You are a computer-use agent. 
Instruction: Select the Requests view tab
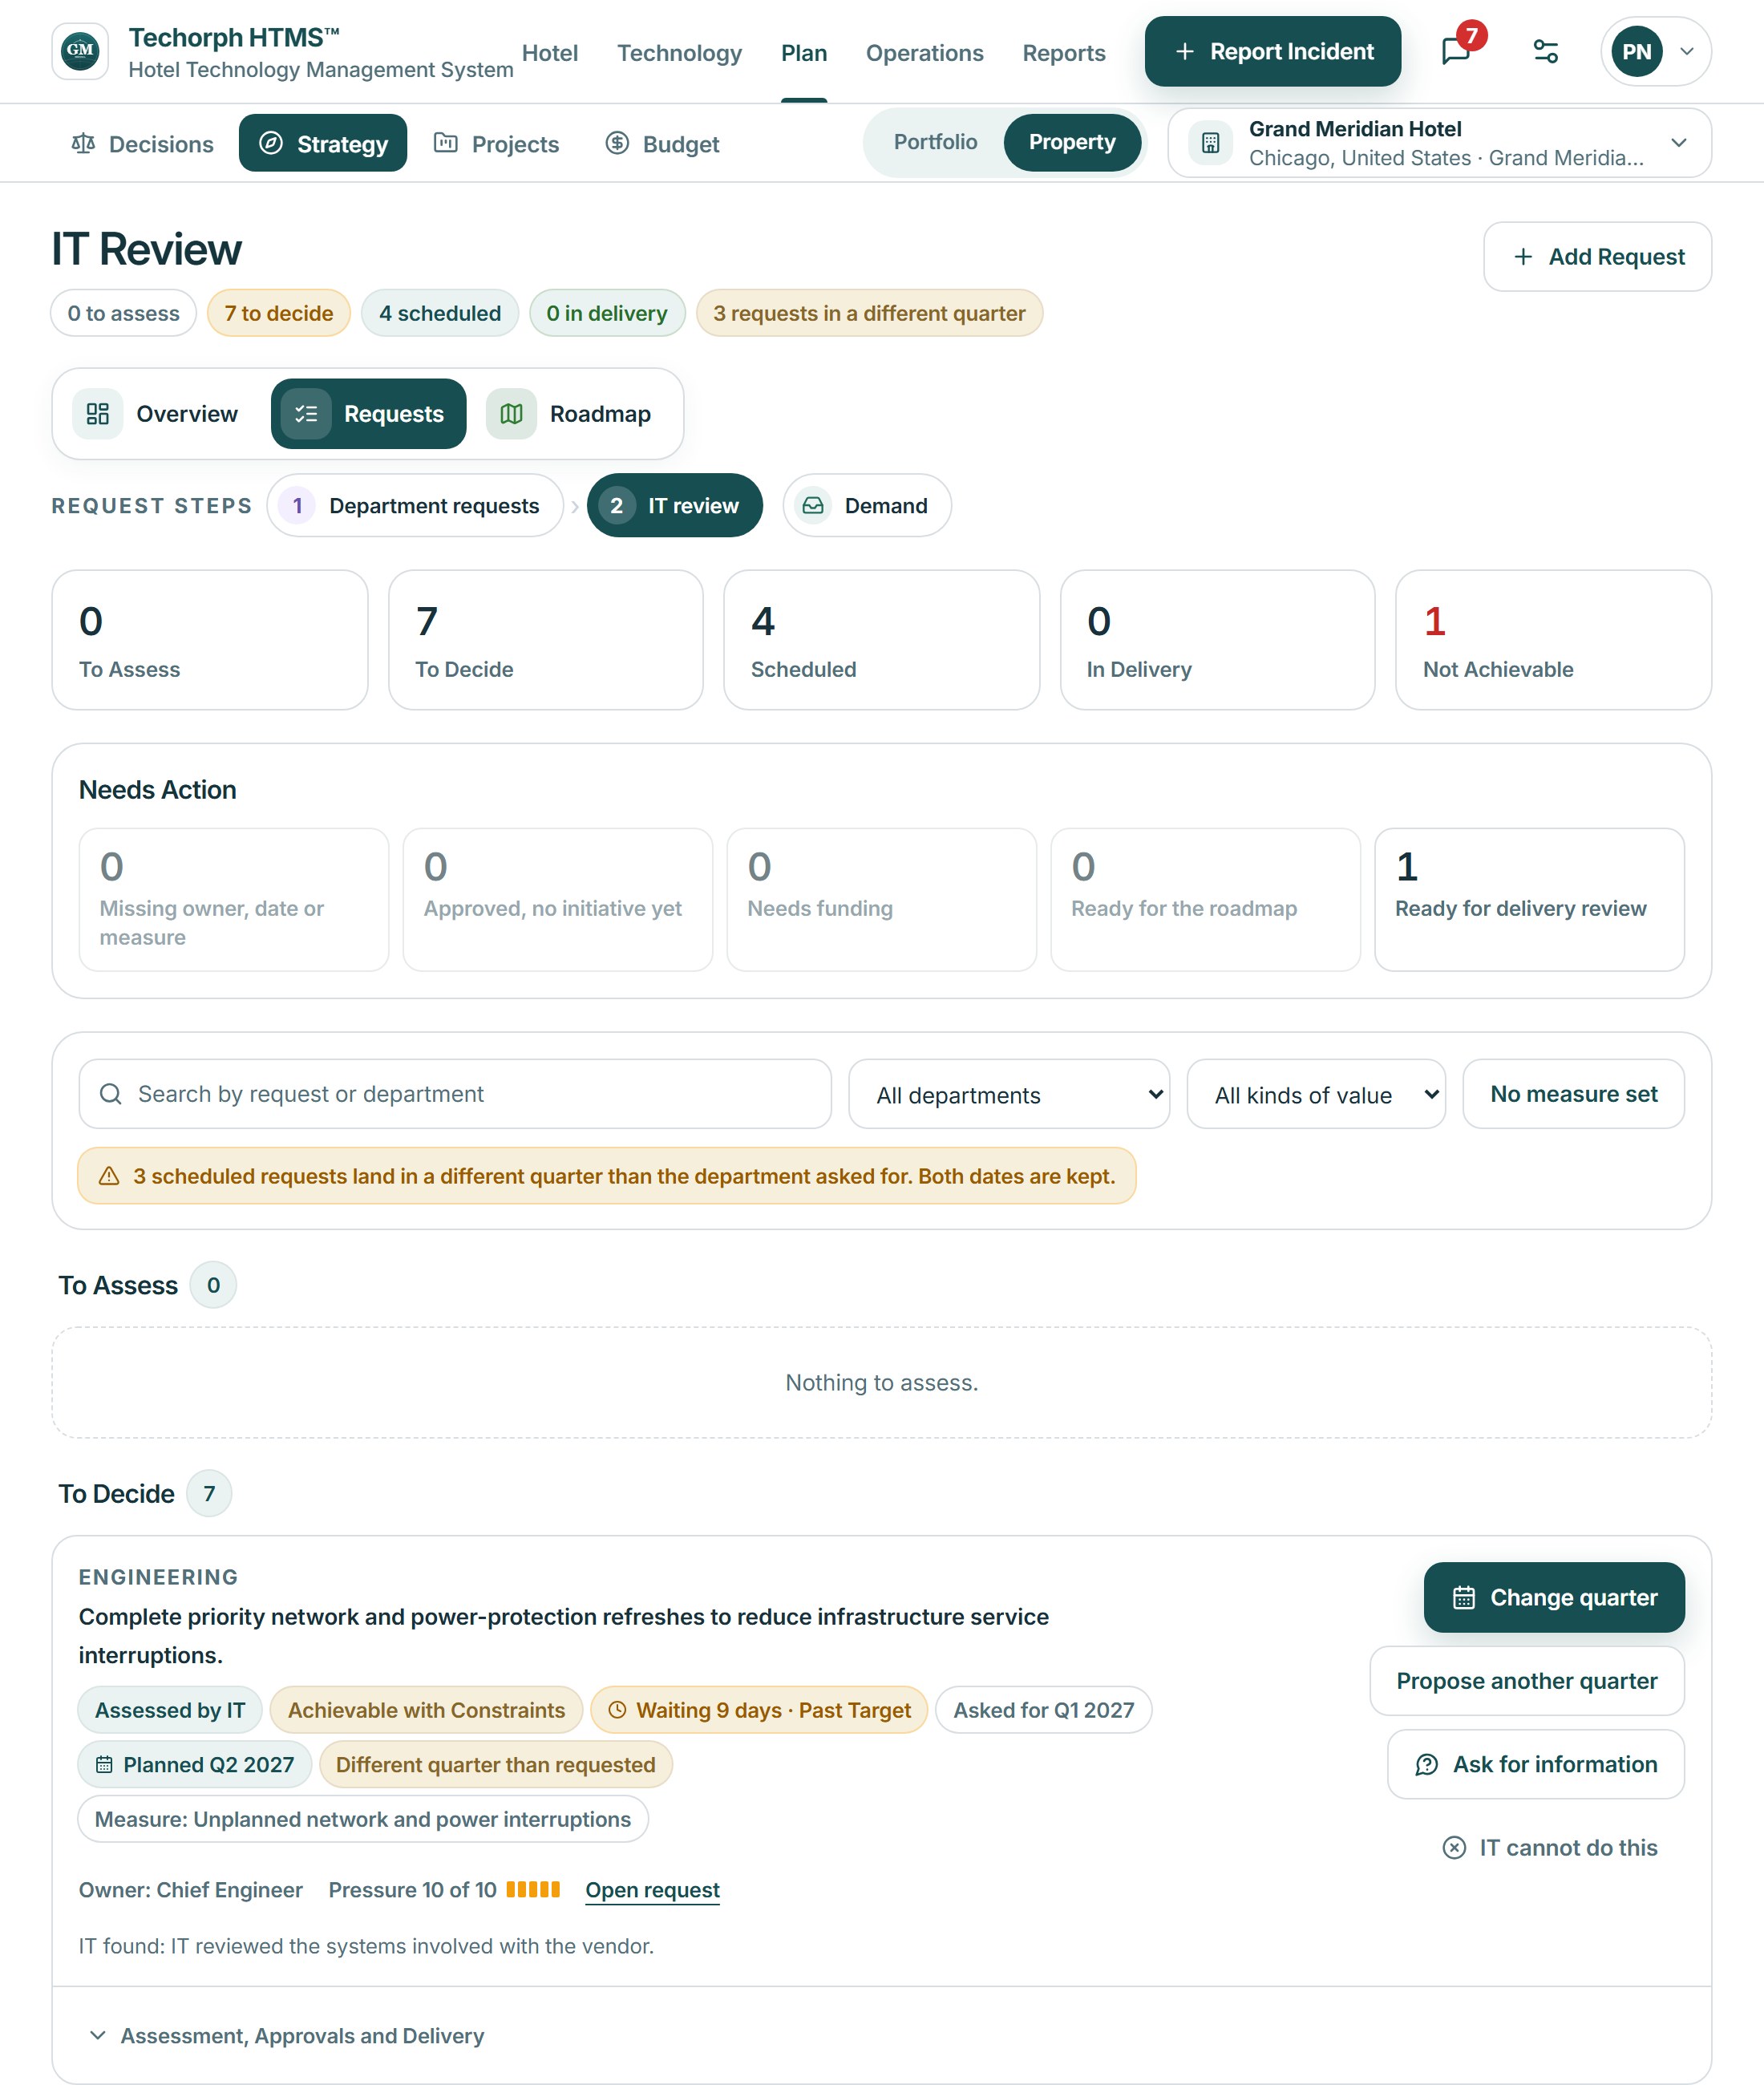(x=368, y=414)
